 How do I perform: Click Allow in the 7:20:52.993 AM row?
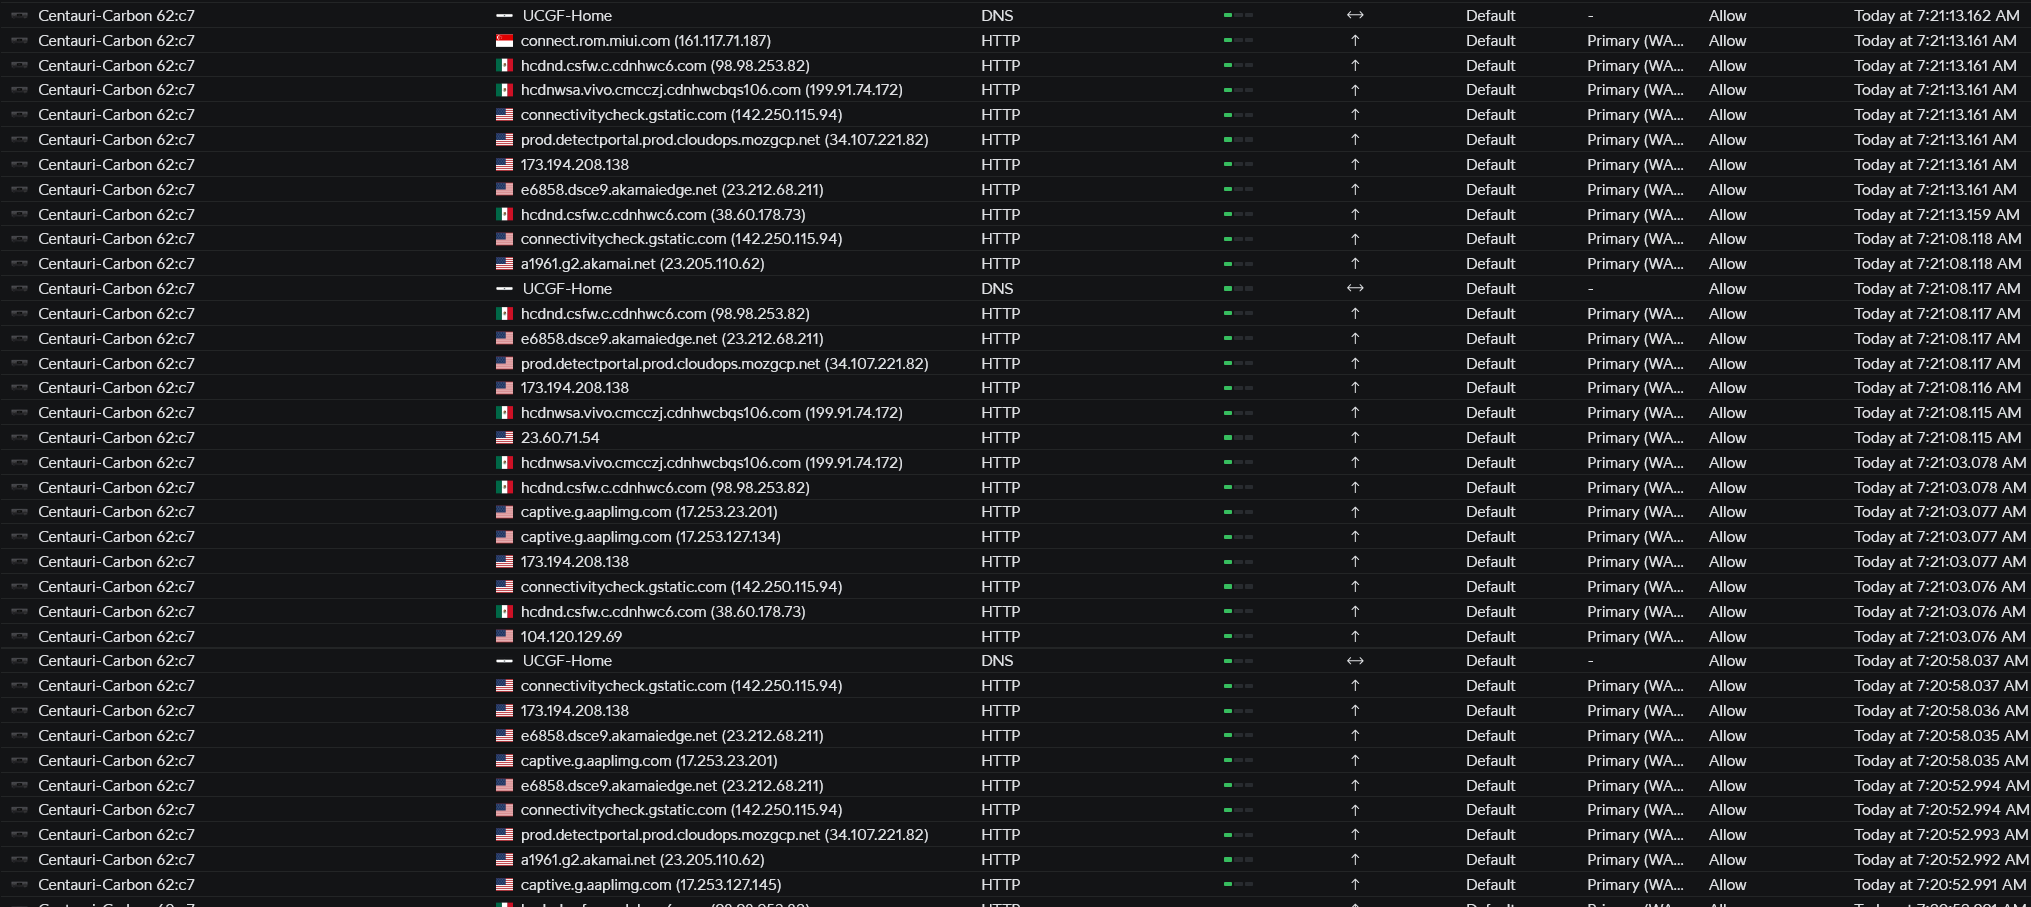(1727, 835)
